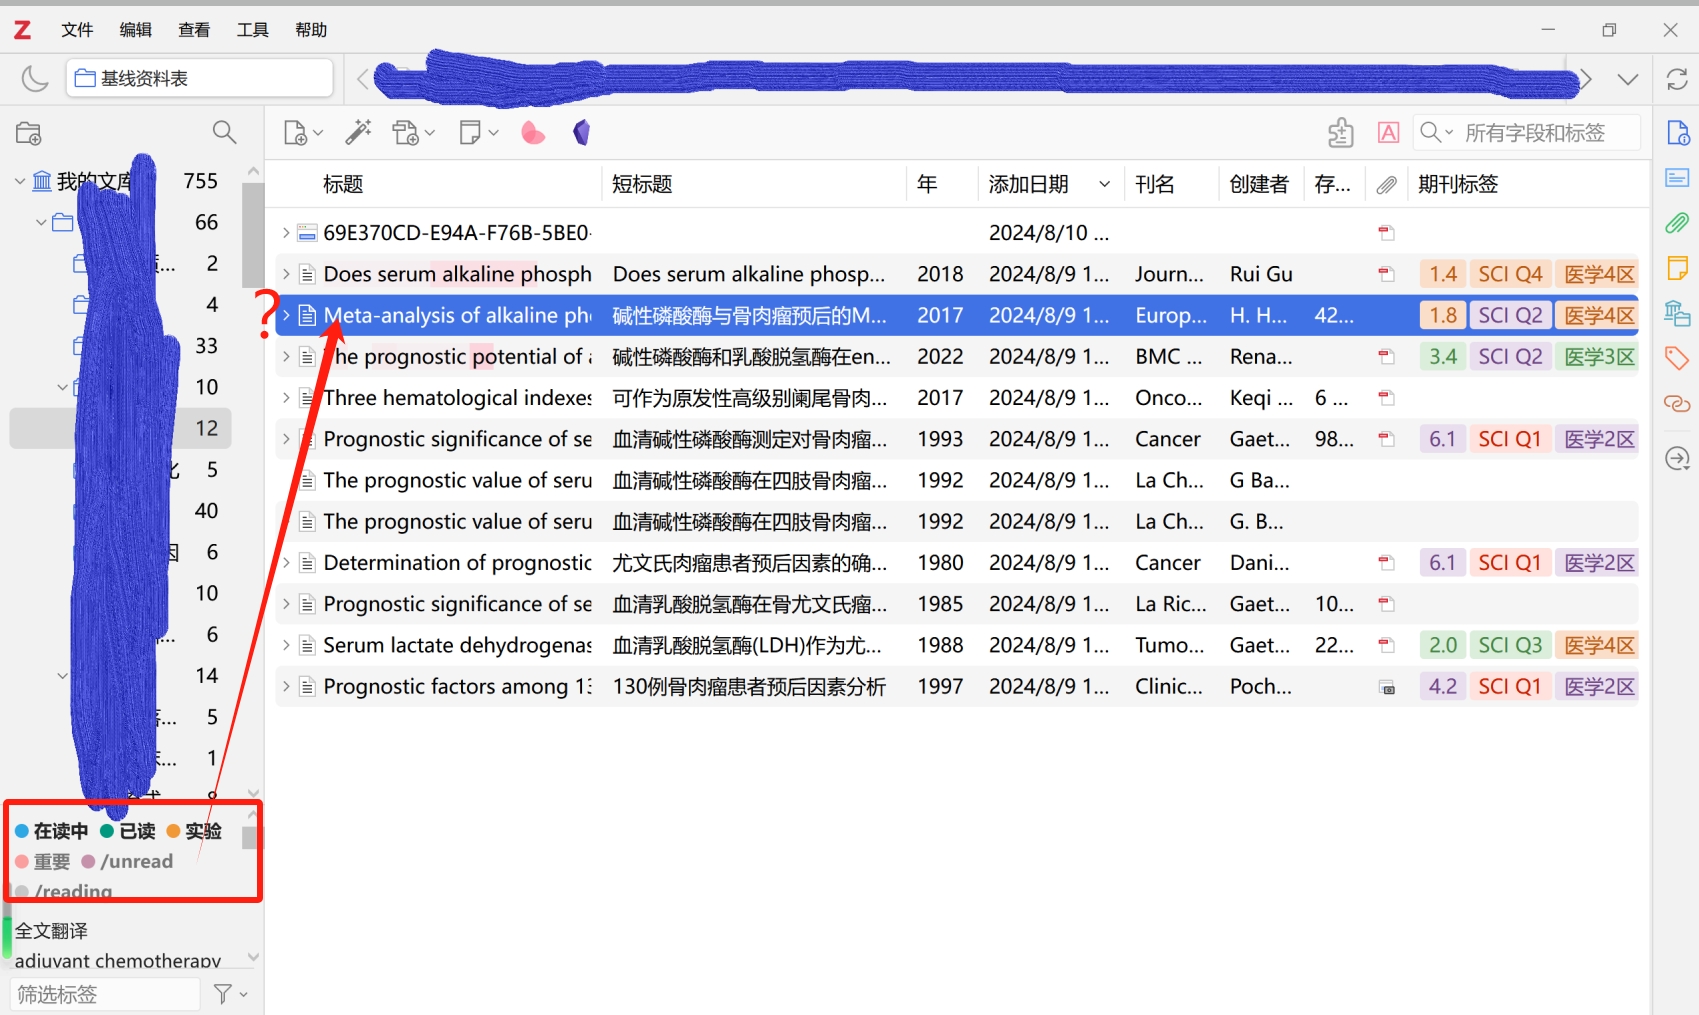Open the item info pane icon

click(1677, 132)
